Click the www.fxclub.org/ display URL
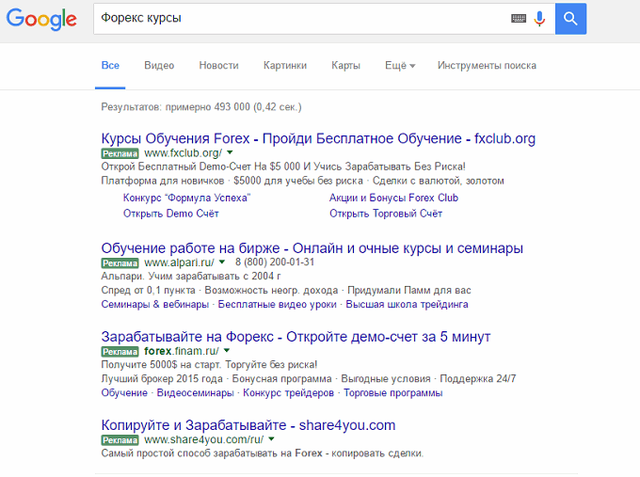The image size is (640, 477). 183,153
